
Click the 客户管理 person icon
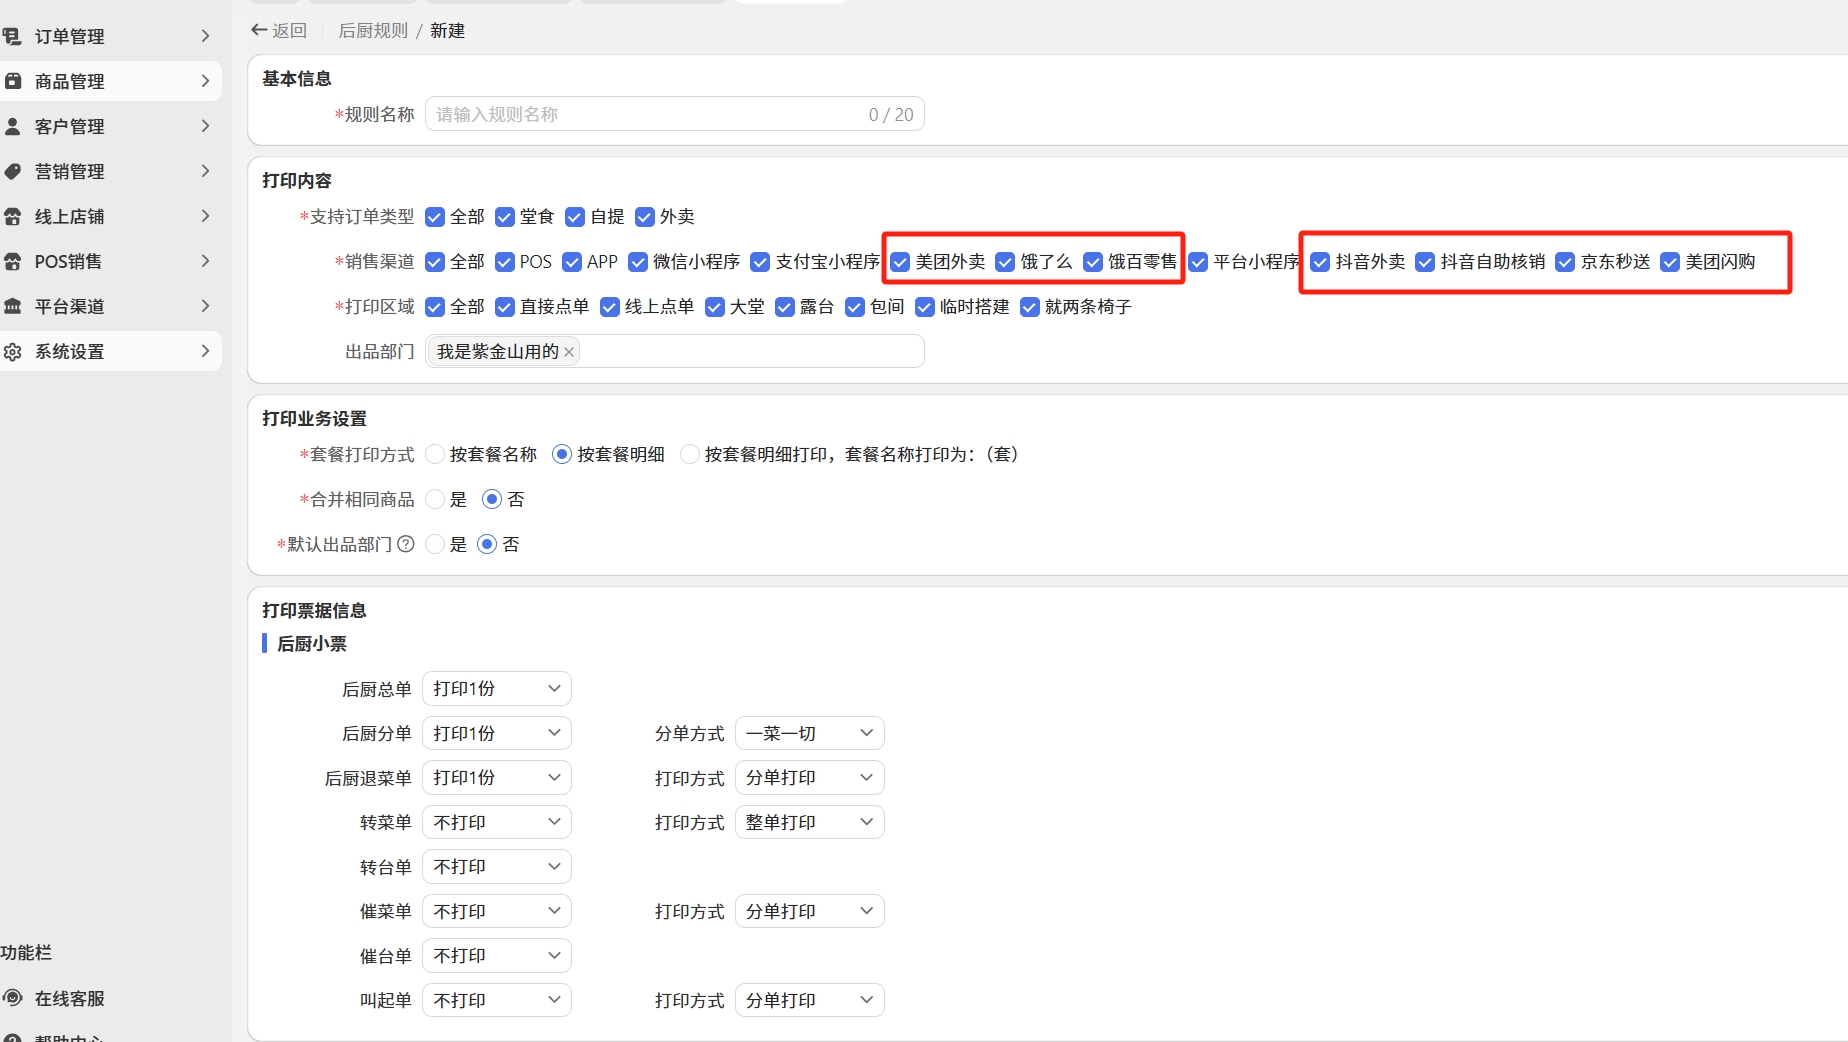(x=12, y=126)
